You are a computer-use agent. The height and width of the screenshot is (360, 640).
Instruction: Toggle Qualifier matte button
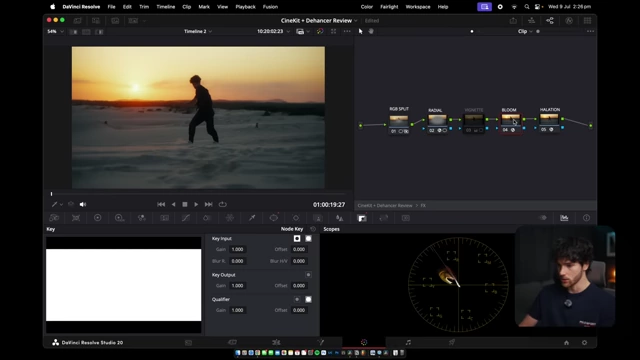tap(308, 299)
